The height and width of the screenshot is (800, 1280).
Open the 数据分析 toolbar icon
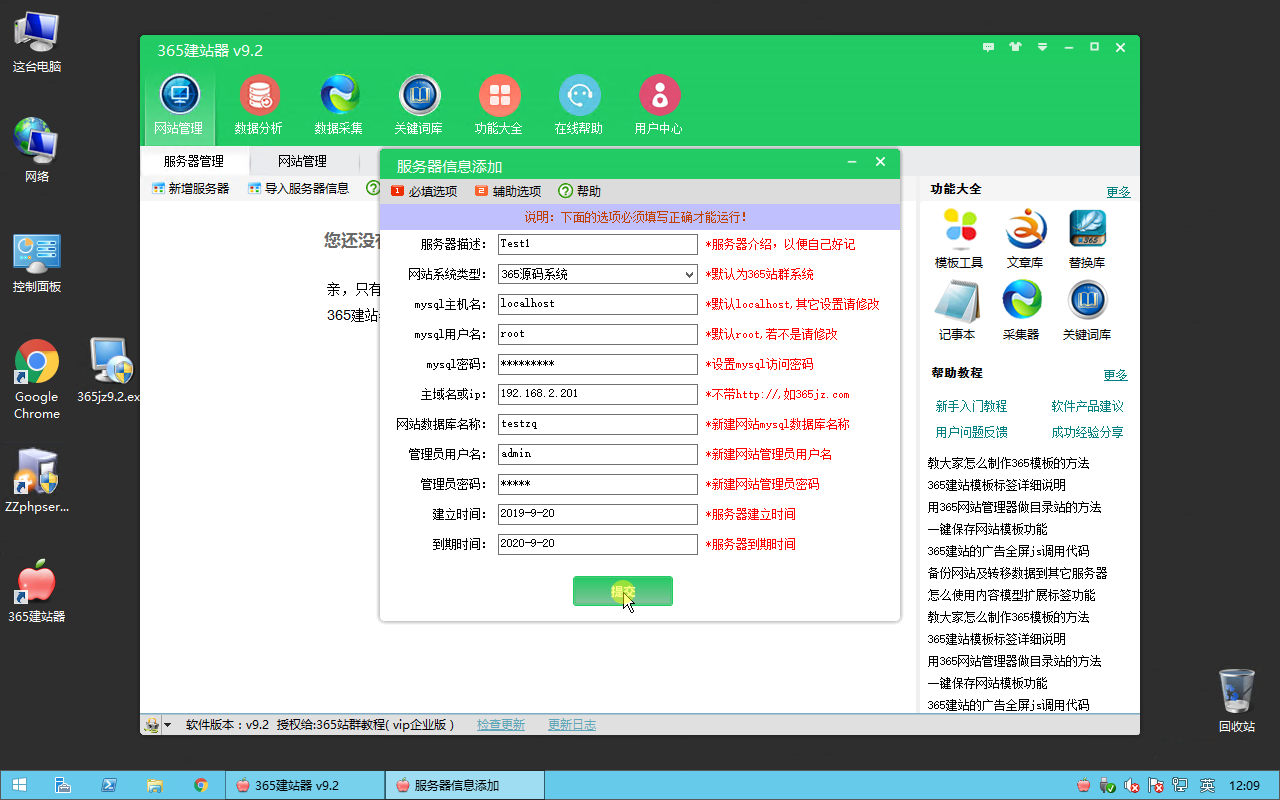pos(259,106)
